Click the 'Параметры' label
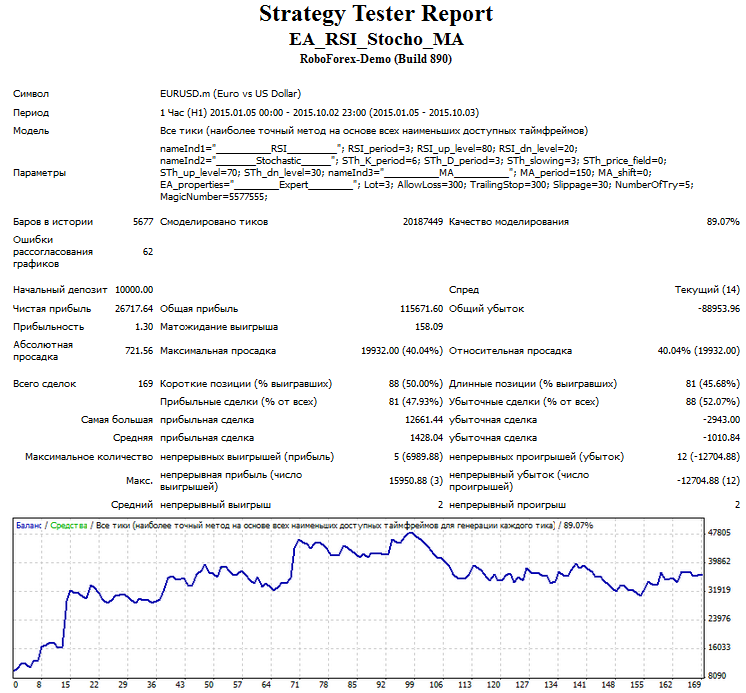Image resolution: width=746 pixels, height=693 pixels. click(x=39, y=173)
